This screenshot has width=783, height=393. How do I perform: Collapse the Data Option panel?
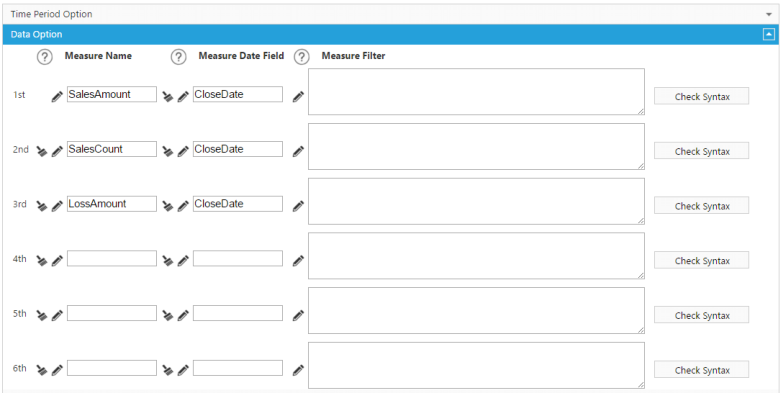(x=769, y=34)
